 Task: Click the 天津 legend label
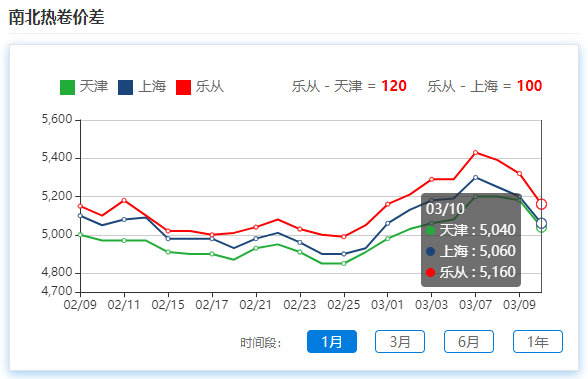point(94,87)
